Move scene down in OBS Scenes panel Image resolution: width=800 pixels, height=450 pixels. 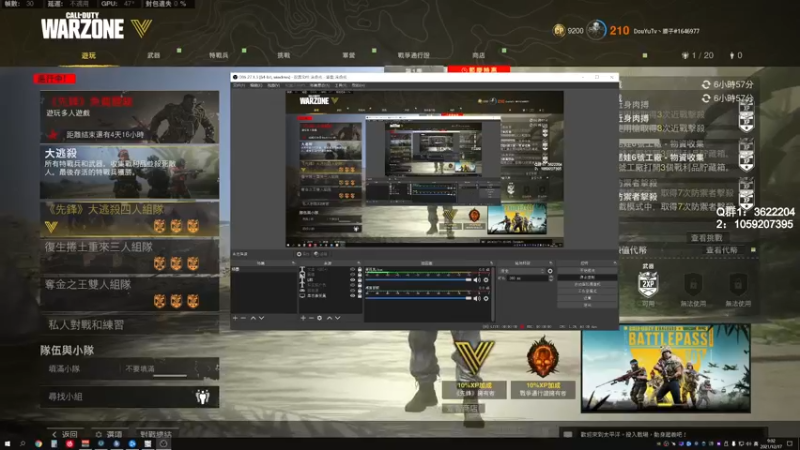[x=261, y=318]
